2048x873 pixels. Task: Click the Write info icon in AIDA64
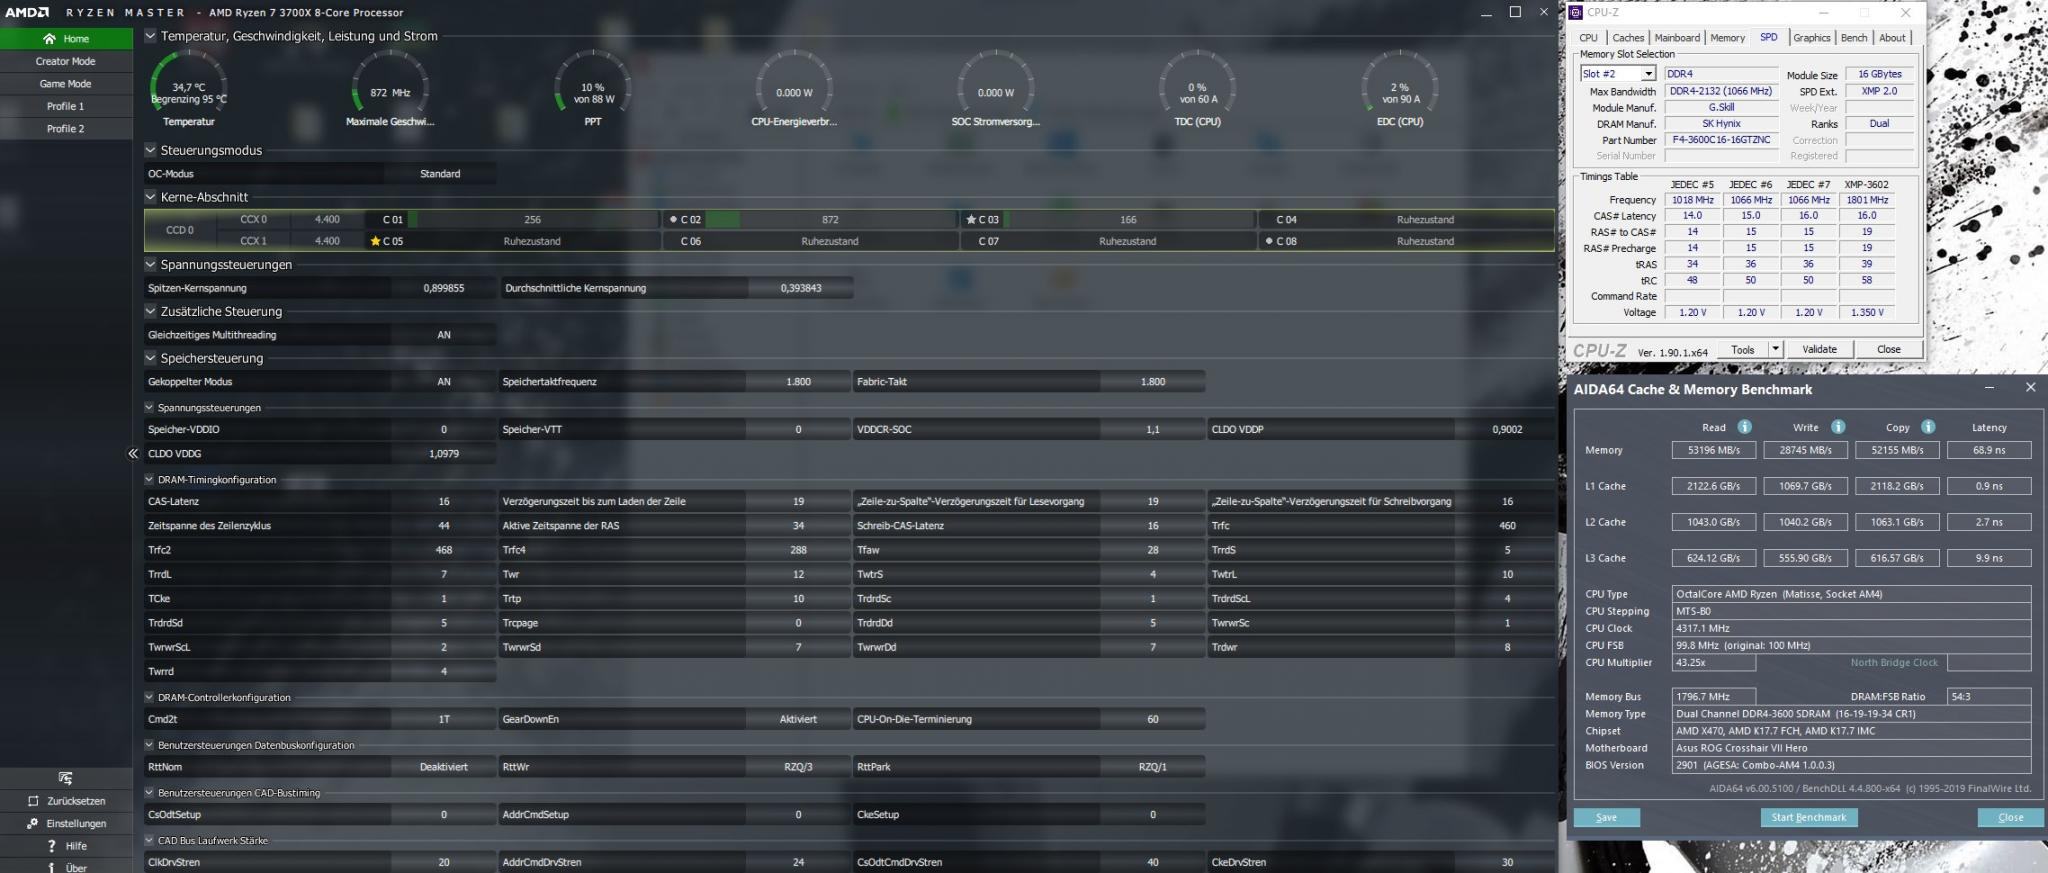[1838, 427]
